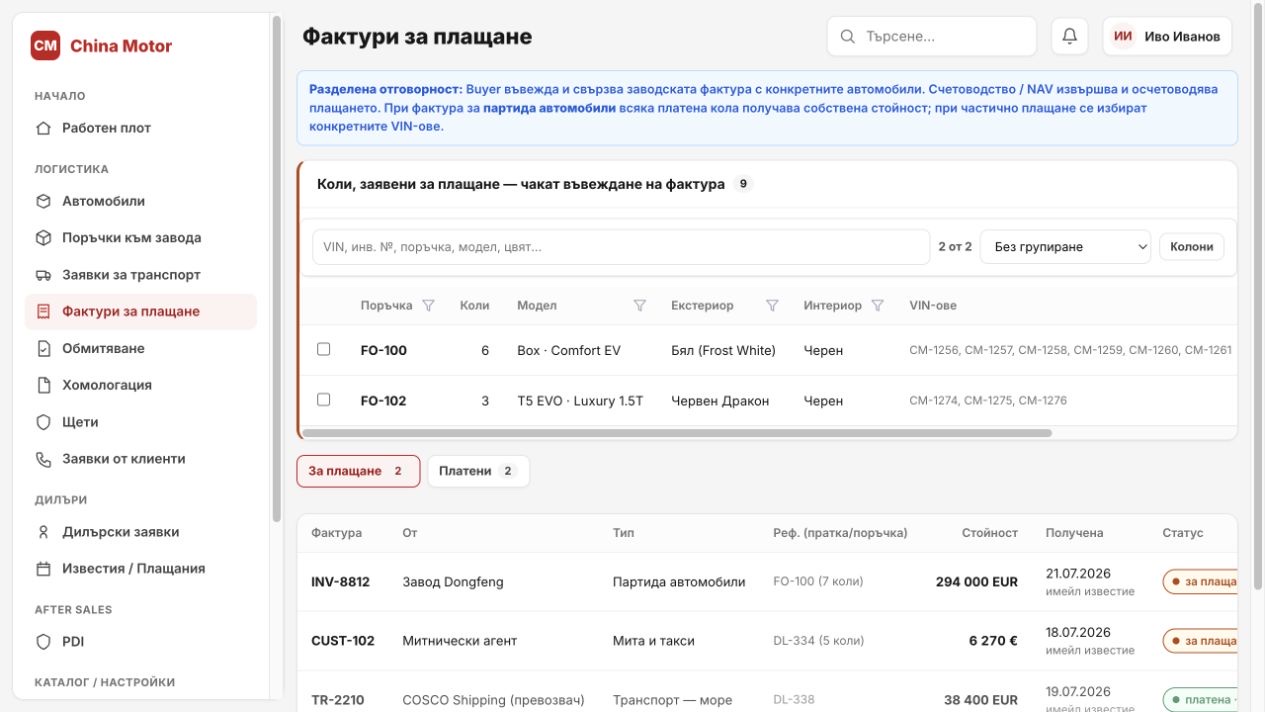Filter the Екстериор column
Viewport: 1265px width, 712px height.
pyautogui.click(x=772, y=305)
